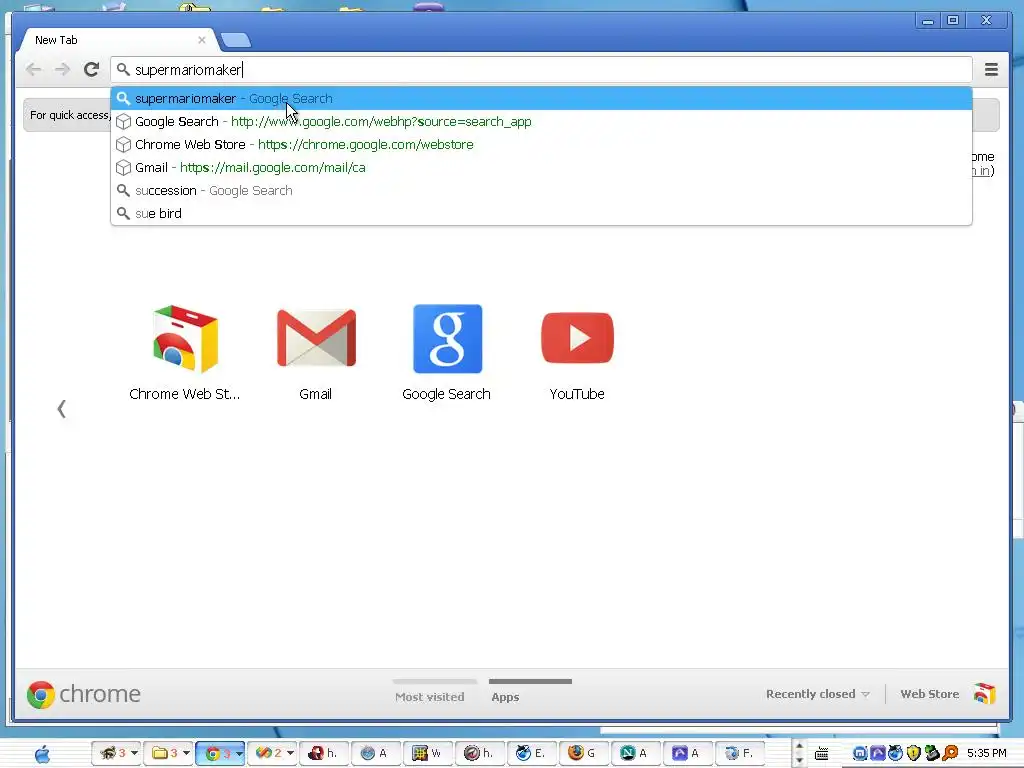1024x768 pixels.
Task: Switch to the 'F.' taskbar window
Action: coord(739,753)
